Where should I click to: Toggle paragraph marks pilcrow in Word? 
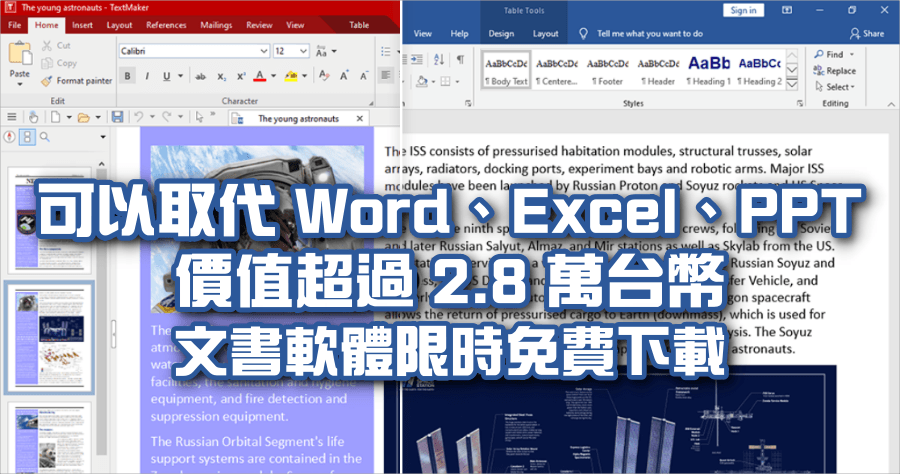[x=460, y=59]
